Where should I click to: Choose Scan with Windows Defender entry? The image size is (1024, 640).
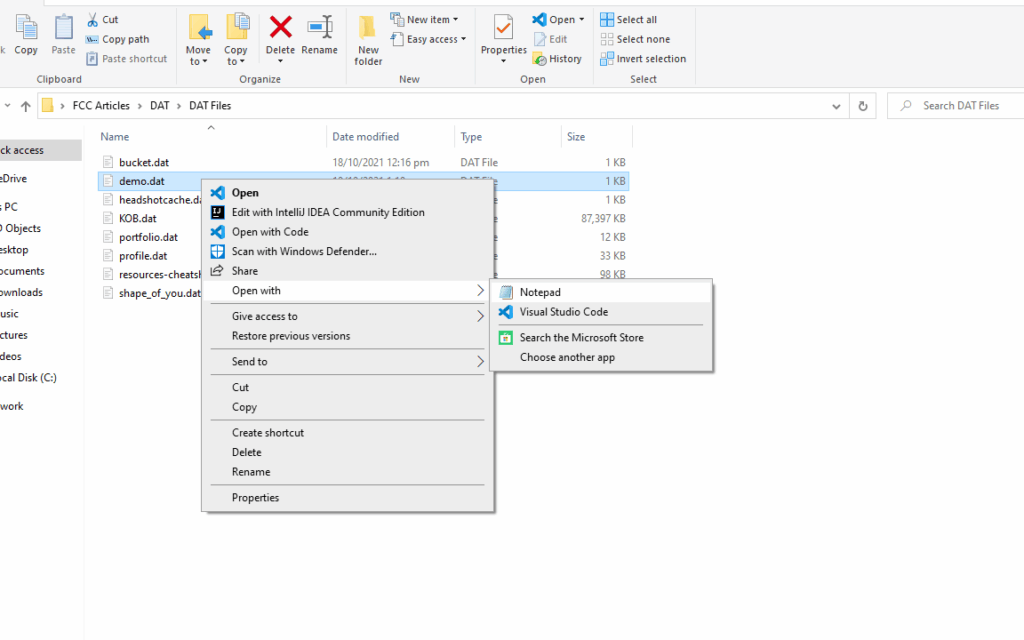[x=303, y=251]
